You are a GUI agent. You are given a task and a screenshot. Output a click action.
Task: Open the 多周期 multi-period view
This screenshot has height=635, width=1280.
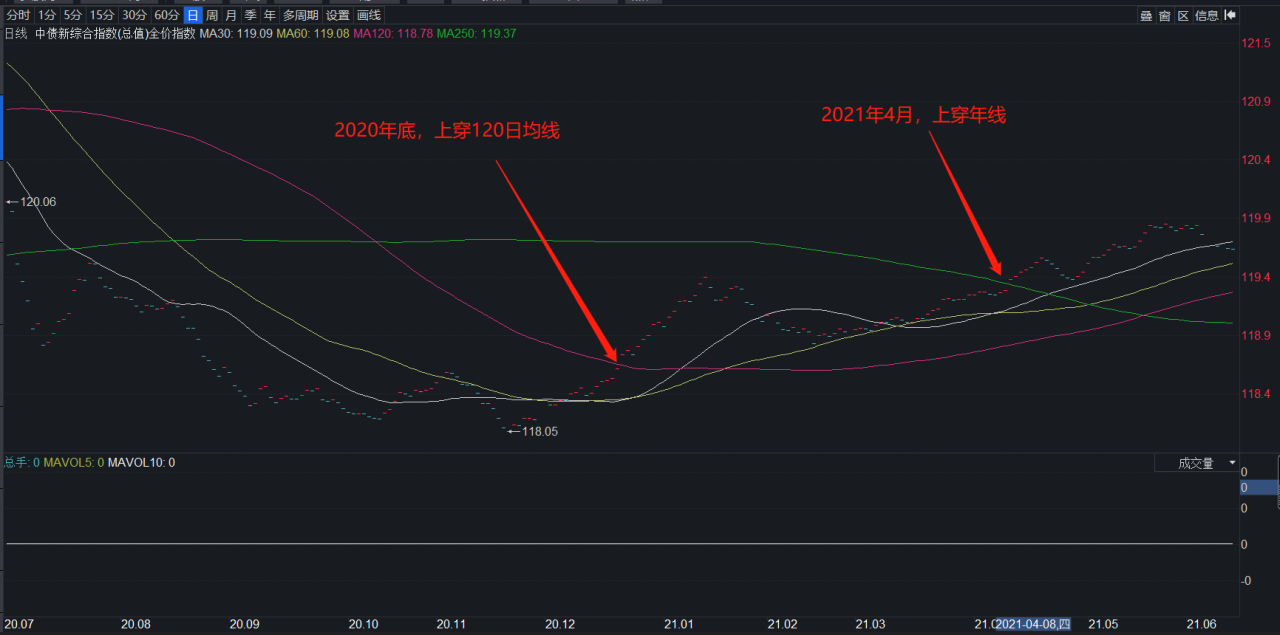[301, 16]
